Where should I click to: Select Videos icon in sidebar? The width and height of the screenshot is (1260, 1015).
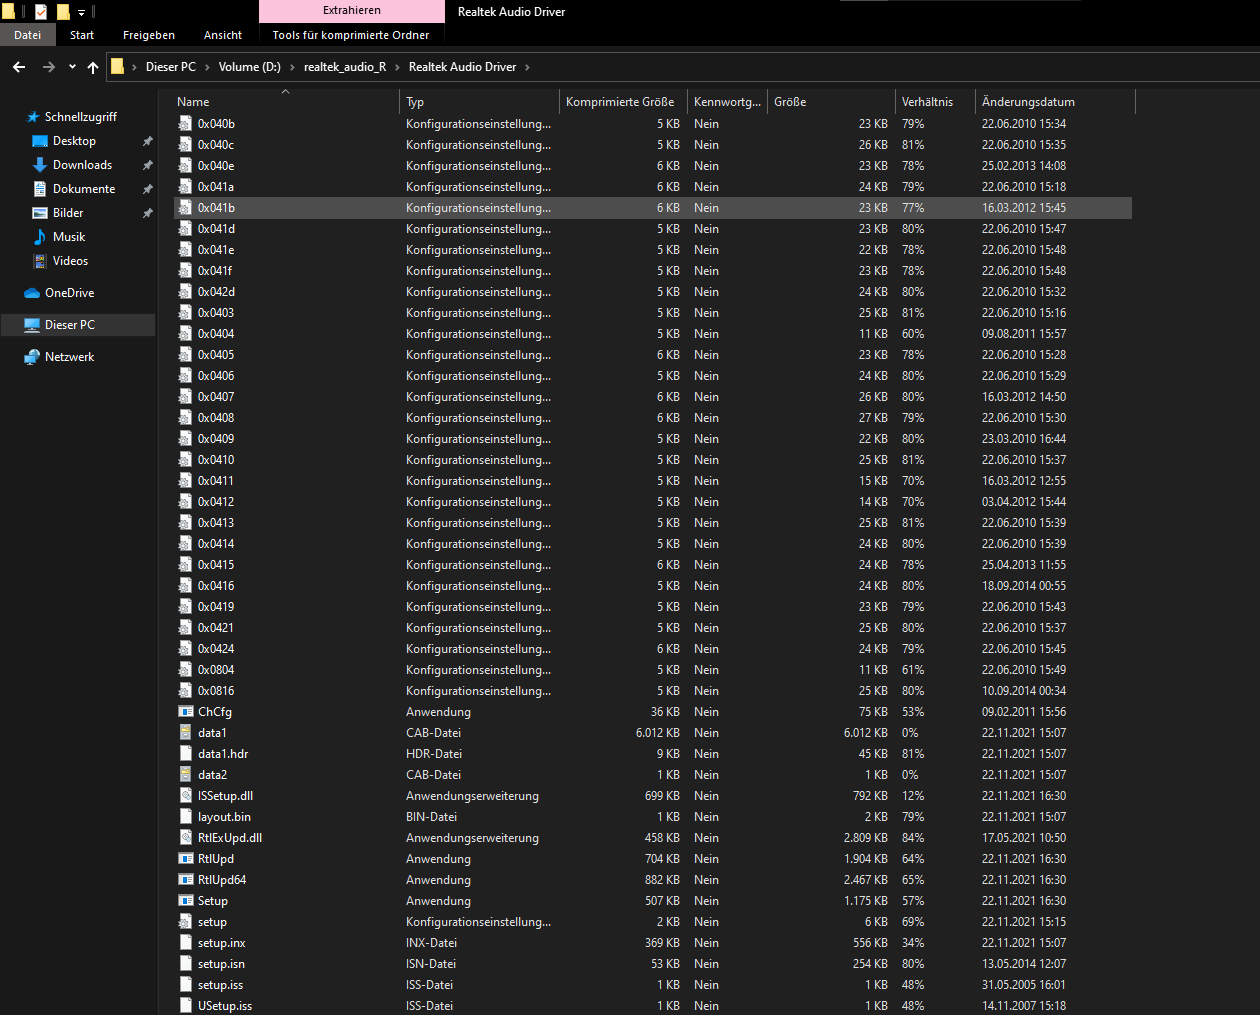click(x=40, y=261)
